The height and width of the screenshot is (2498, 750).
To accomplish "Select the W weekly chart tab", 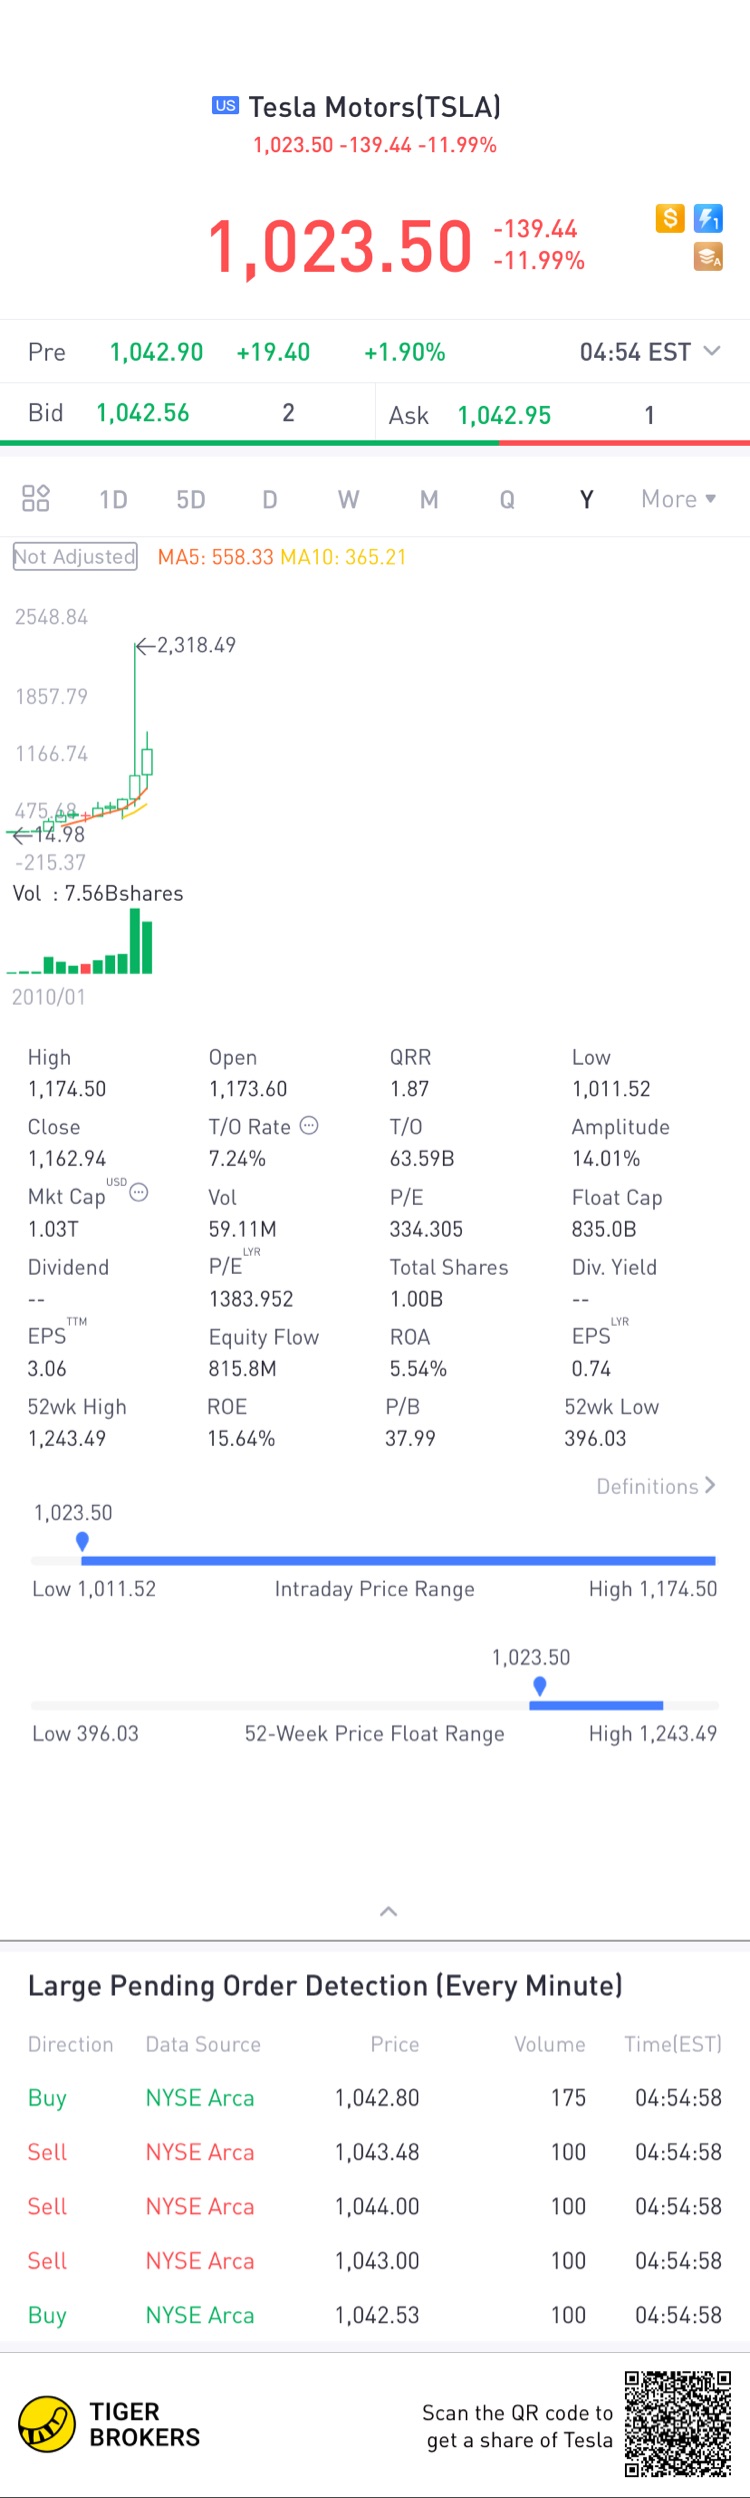I will (x=348, y=499).
